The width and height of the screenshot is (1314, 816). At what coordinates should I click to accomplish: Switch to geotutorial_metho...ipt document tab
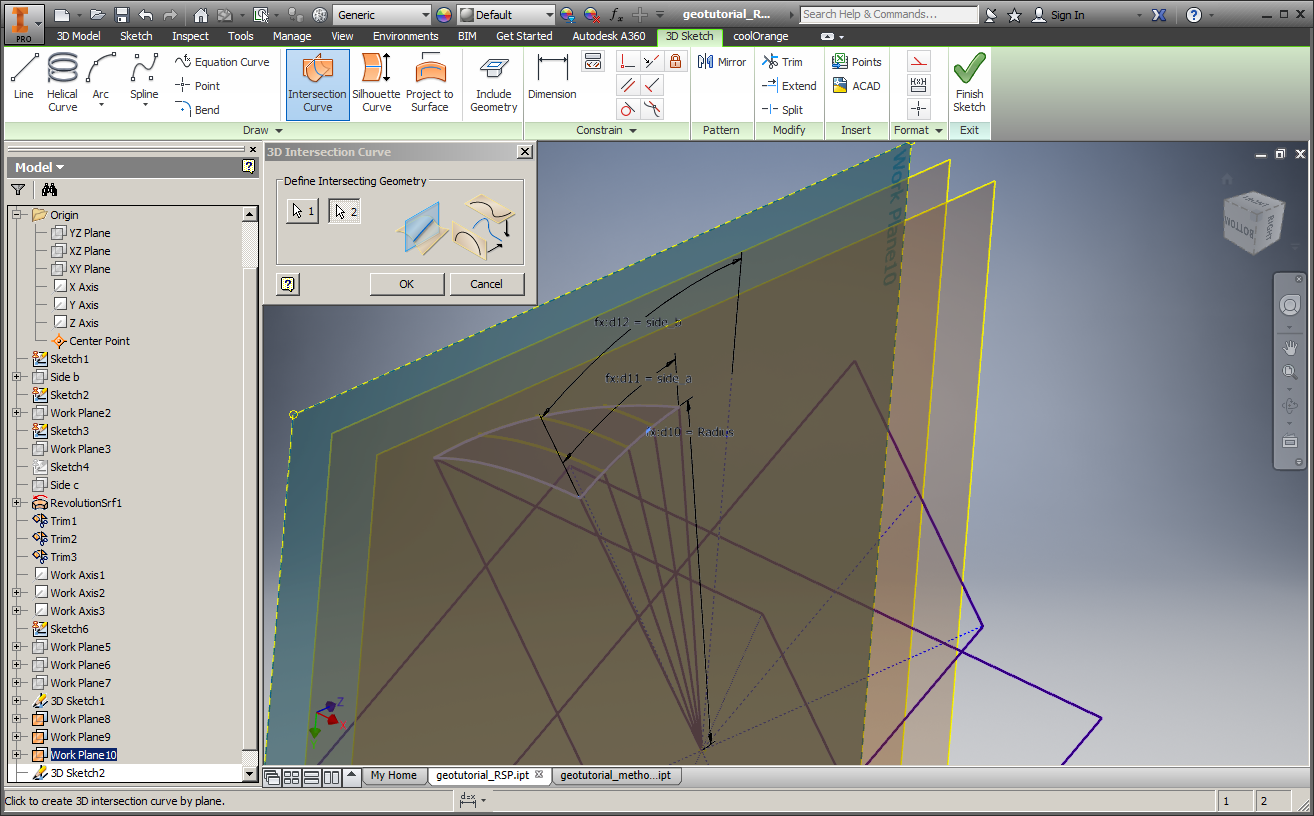[x=615, y=775]
